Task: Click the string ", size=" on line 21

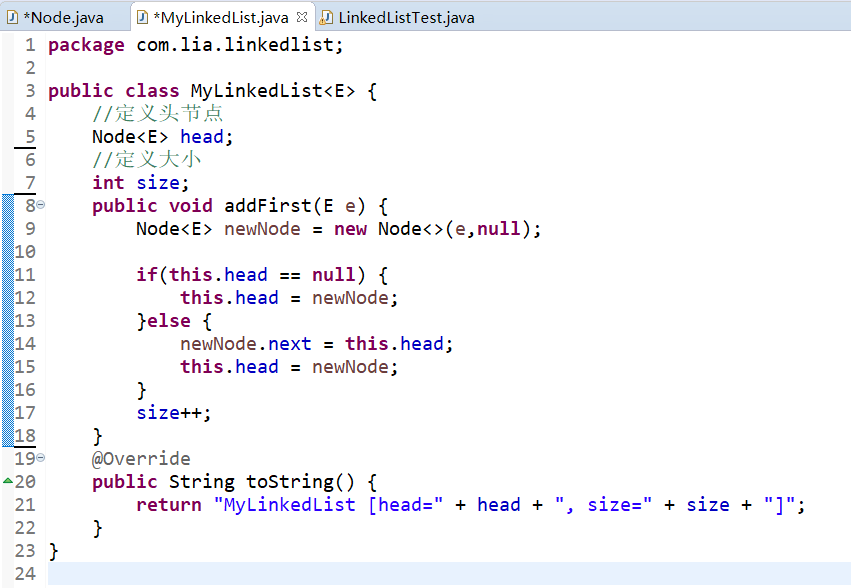Action: point(603,505)
